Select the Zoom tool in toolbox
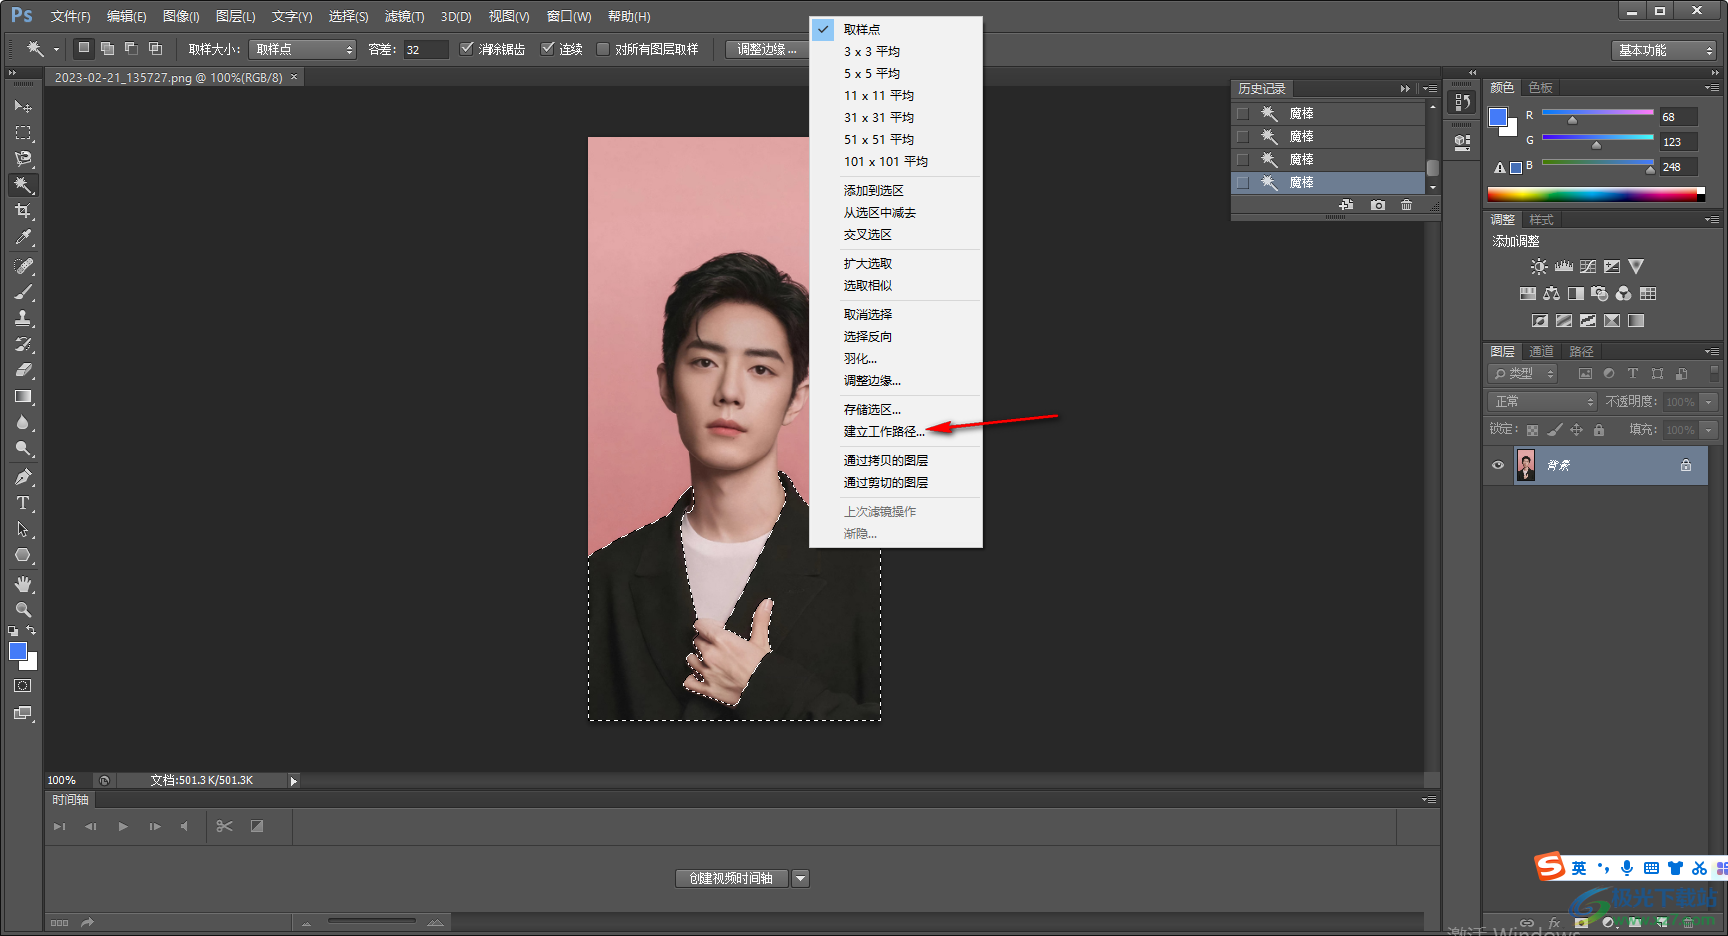Screen dimensions: 1728x936 [x=23, y=610]
